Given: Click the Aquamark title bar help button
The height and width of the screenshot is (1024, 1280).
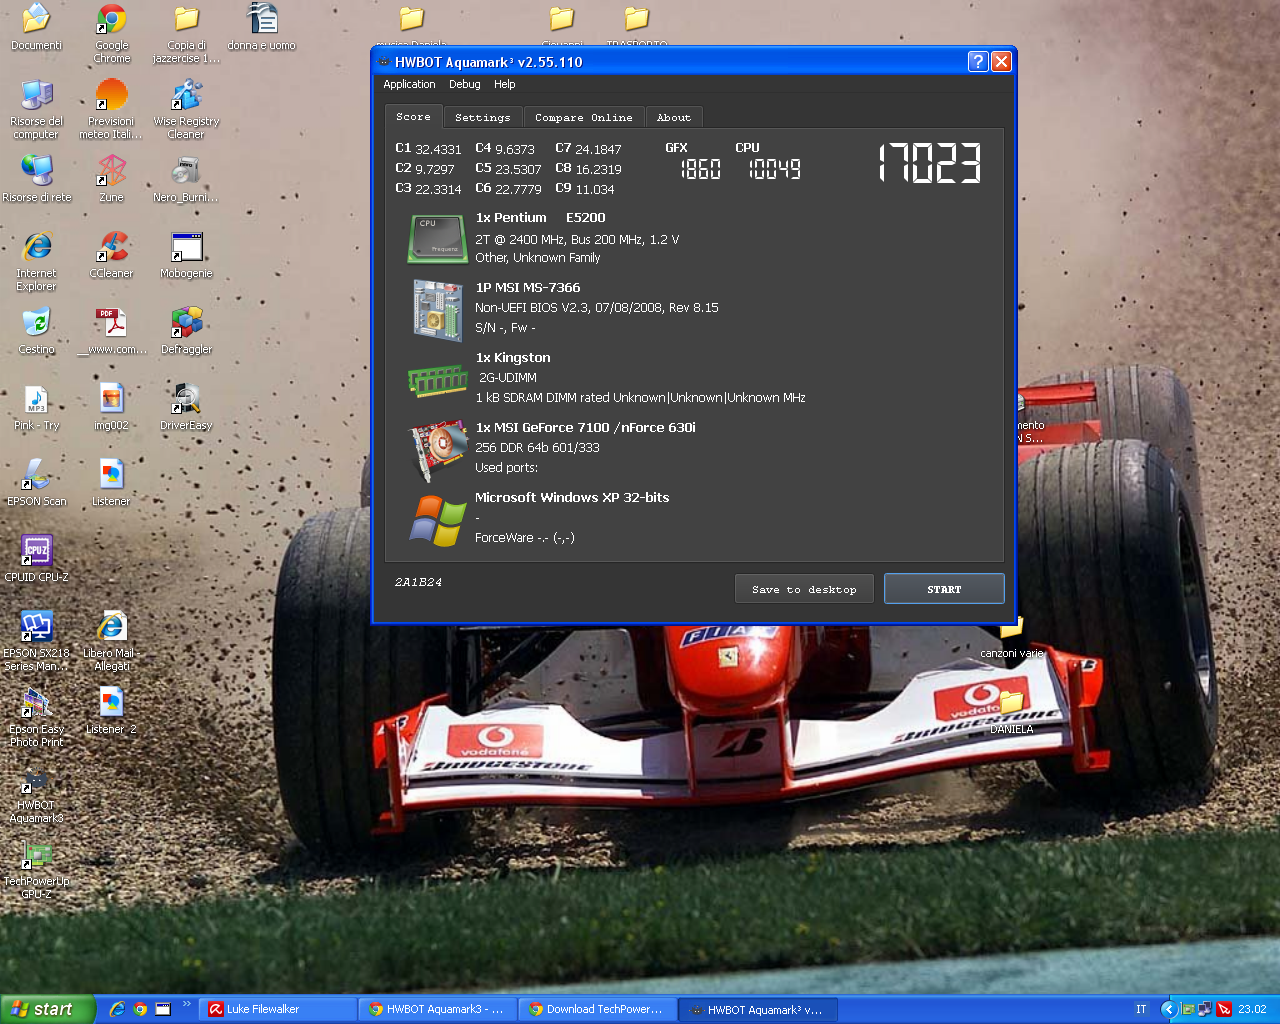Looking at the screenshot, I should click(978, 62).
